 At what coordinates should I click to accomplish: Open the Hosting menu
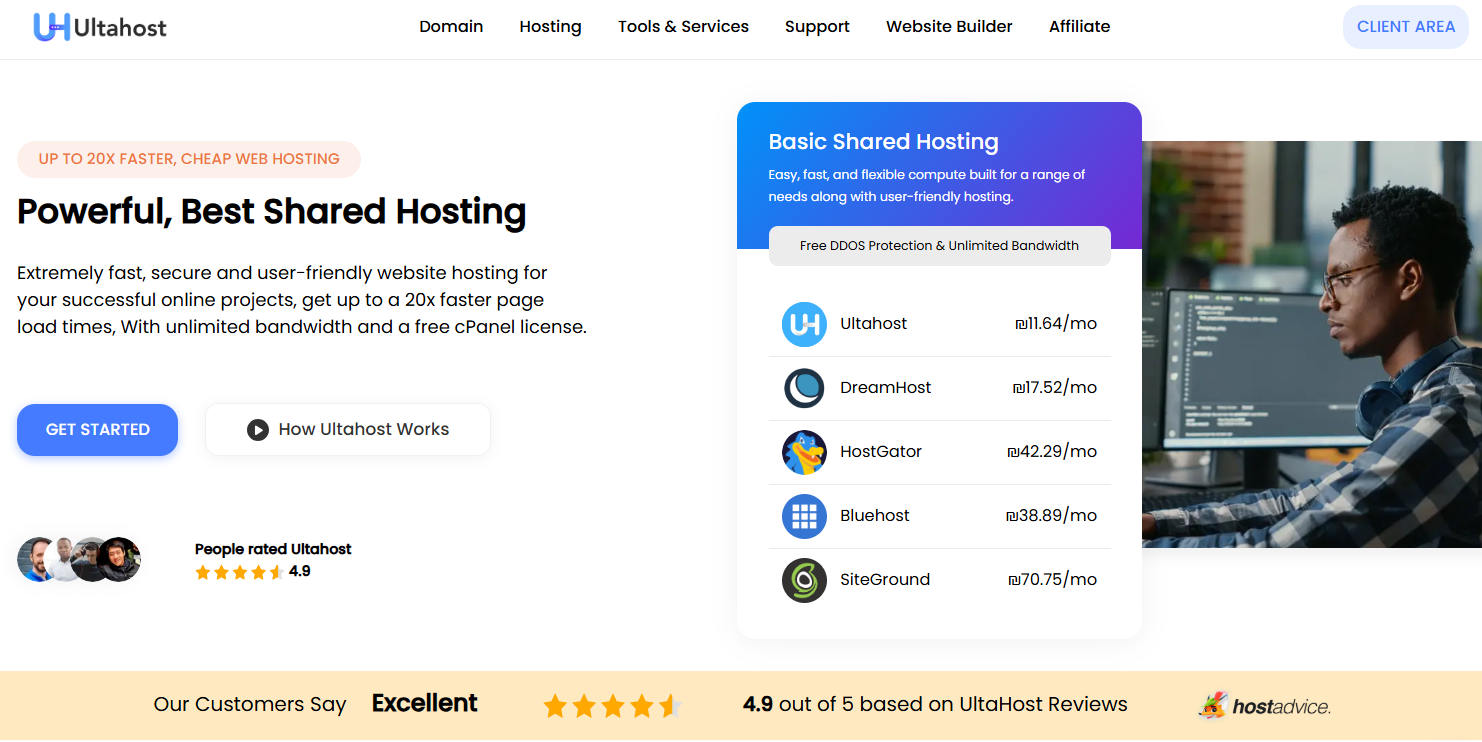(550, 27)
